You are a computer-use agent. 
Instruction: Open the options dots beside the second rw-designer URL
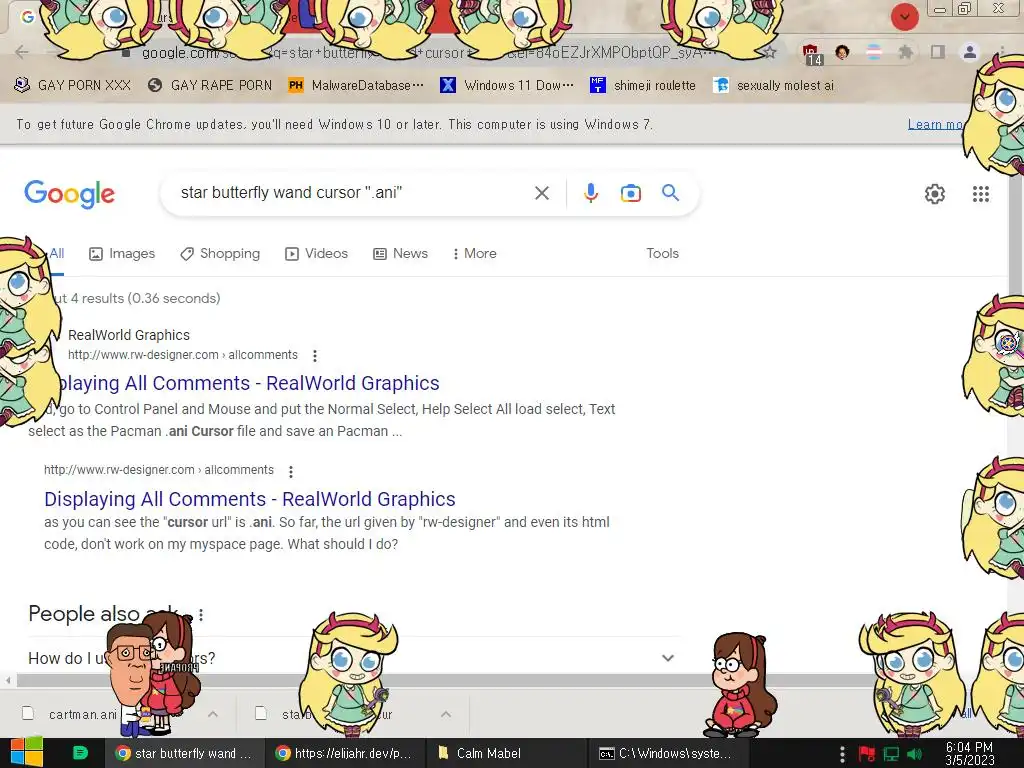point(291,472)
